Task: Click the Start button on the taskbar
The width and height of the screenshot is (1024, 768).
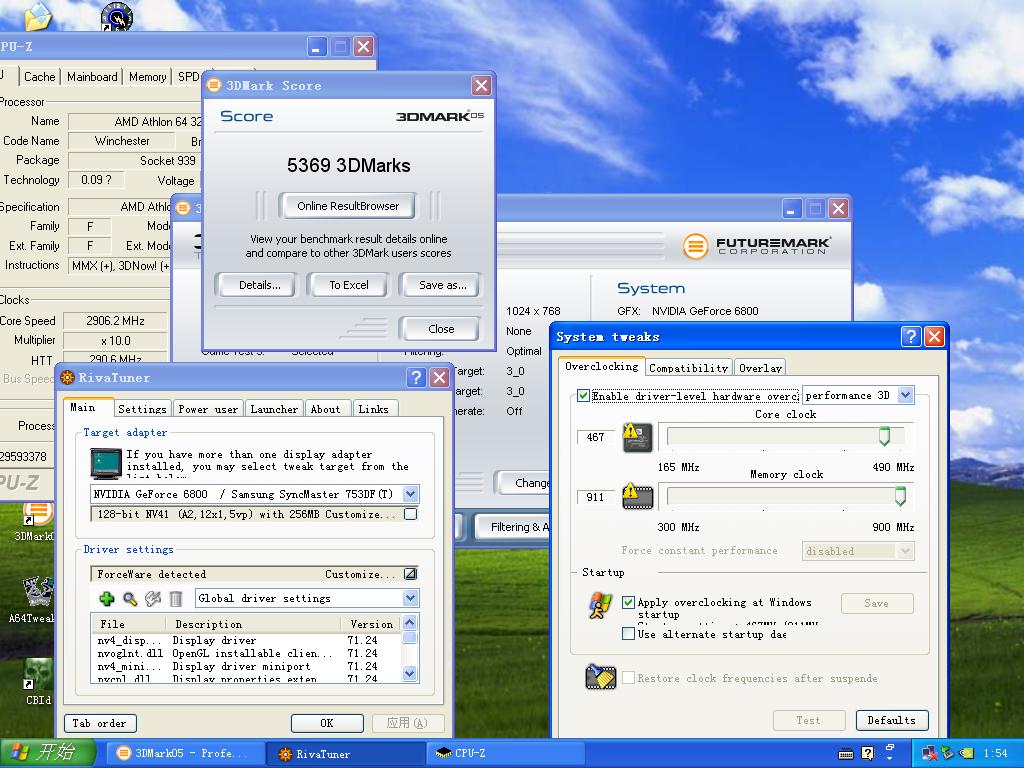Action: point(48,753)
